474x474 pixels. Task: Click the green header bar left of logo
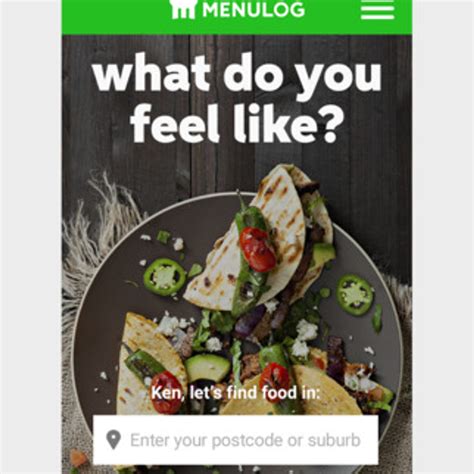[x=115, y=17]
